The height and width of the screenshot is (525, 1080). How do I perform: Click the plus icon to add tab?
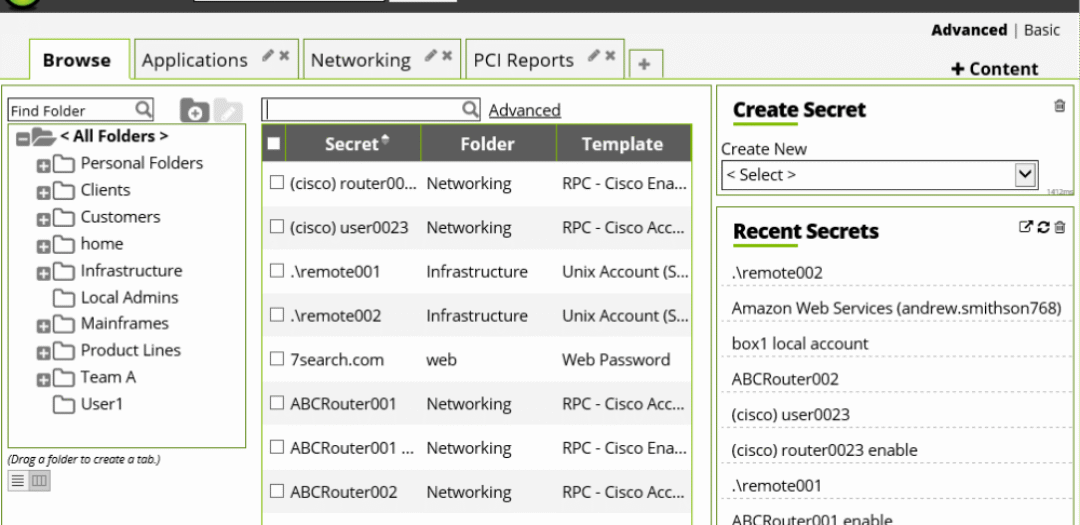(x=644, y=64)
